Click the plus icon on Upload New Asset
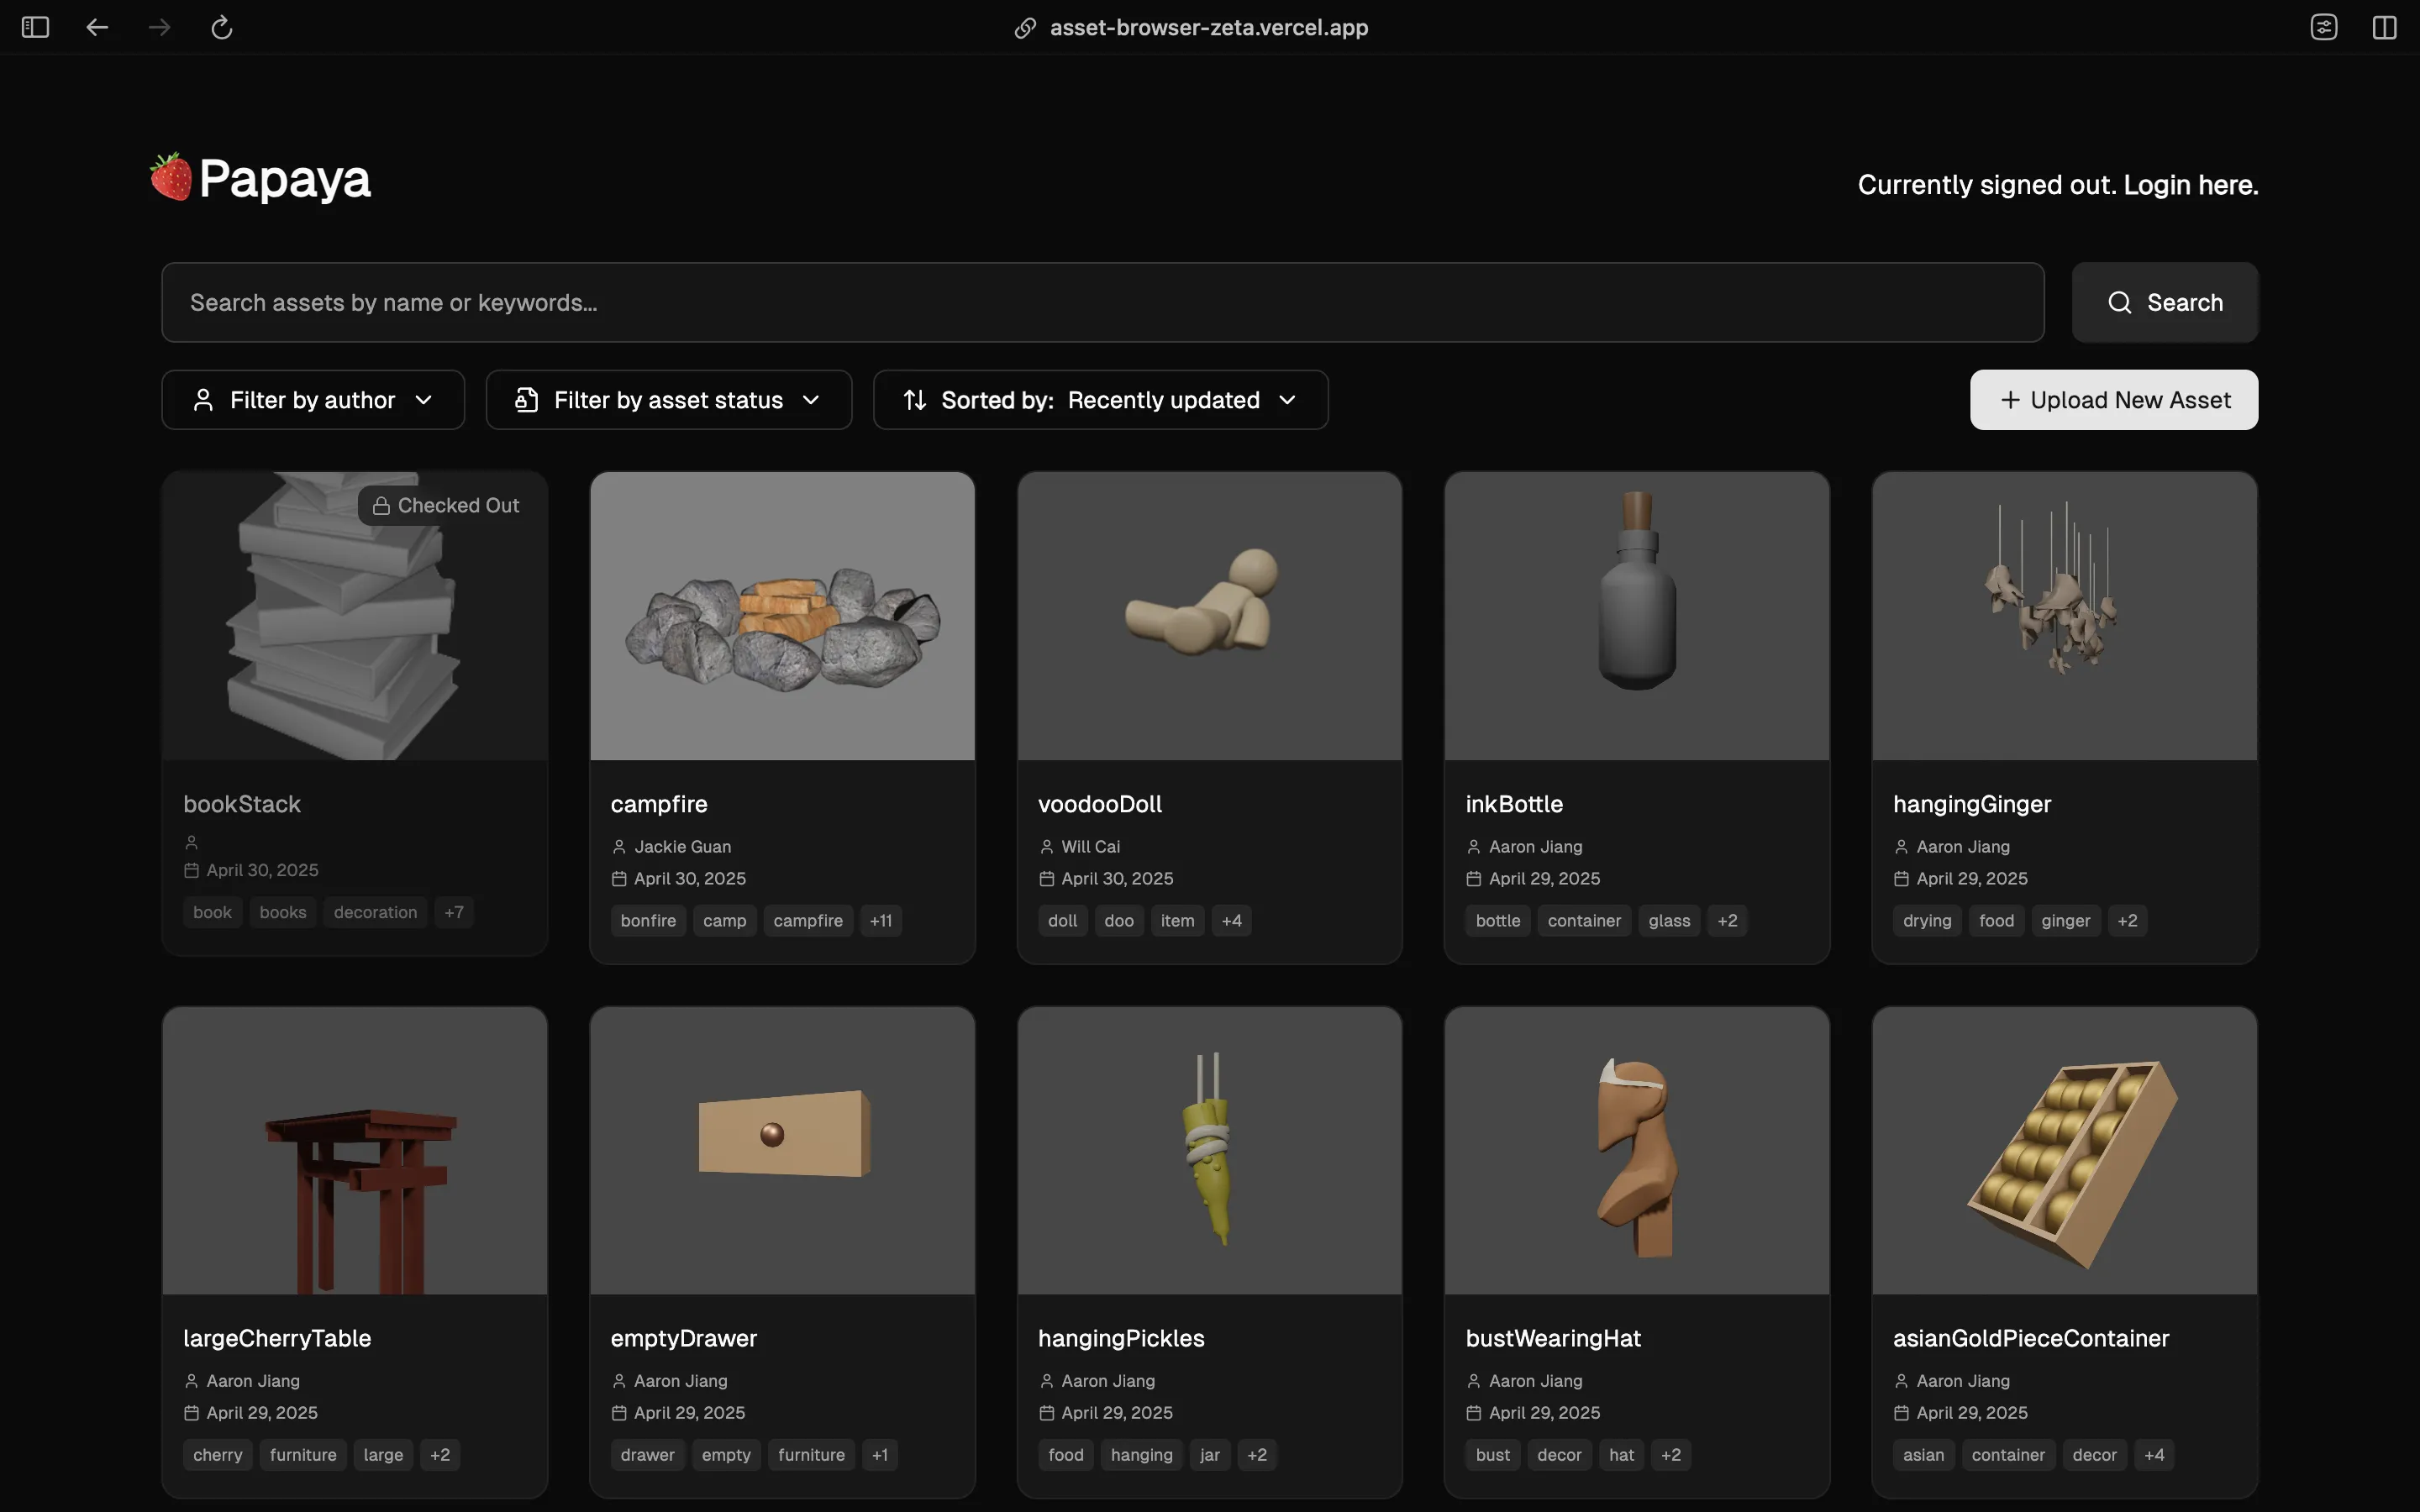 pos(2010,399)
